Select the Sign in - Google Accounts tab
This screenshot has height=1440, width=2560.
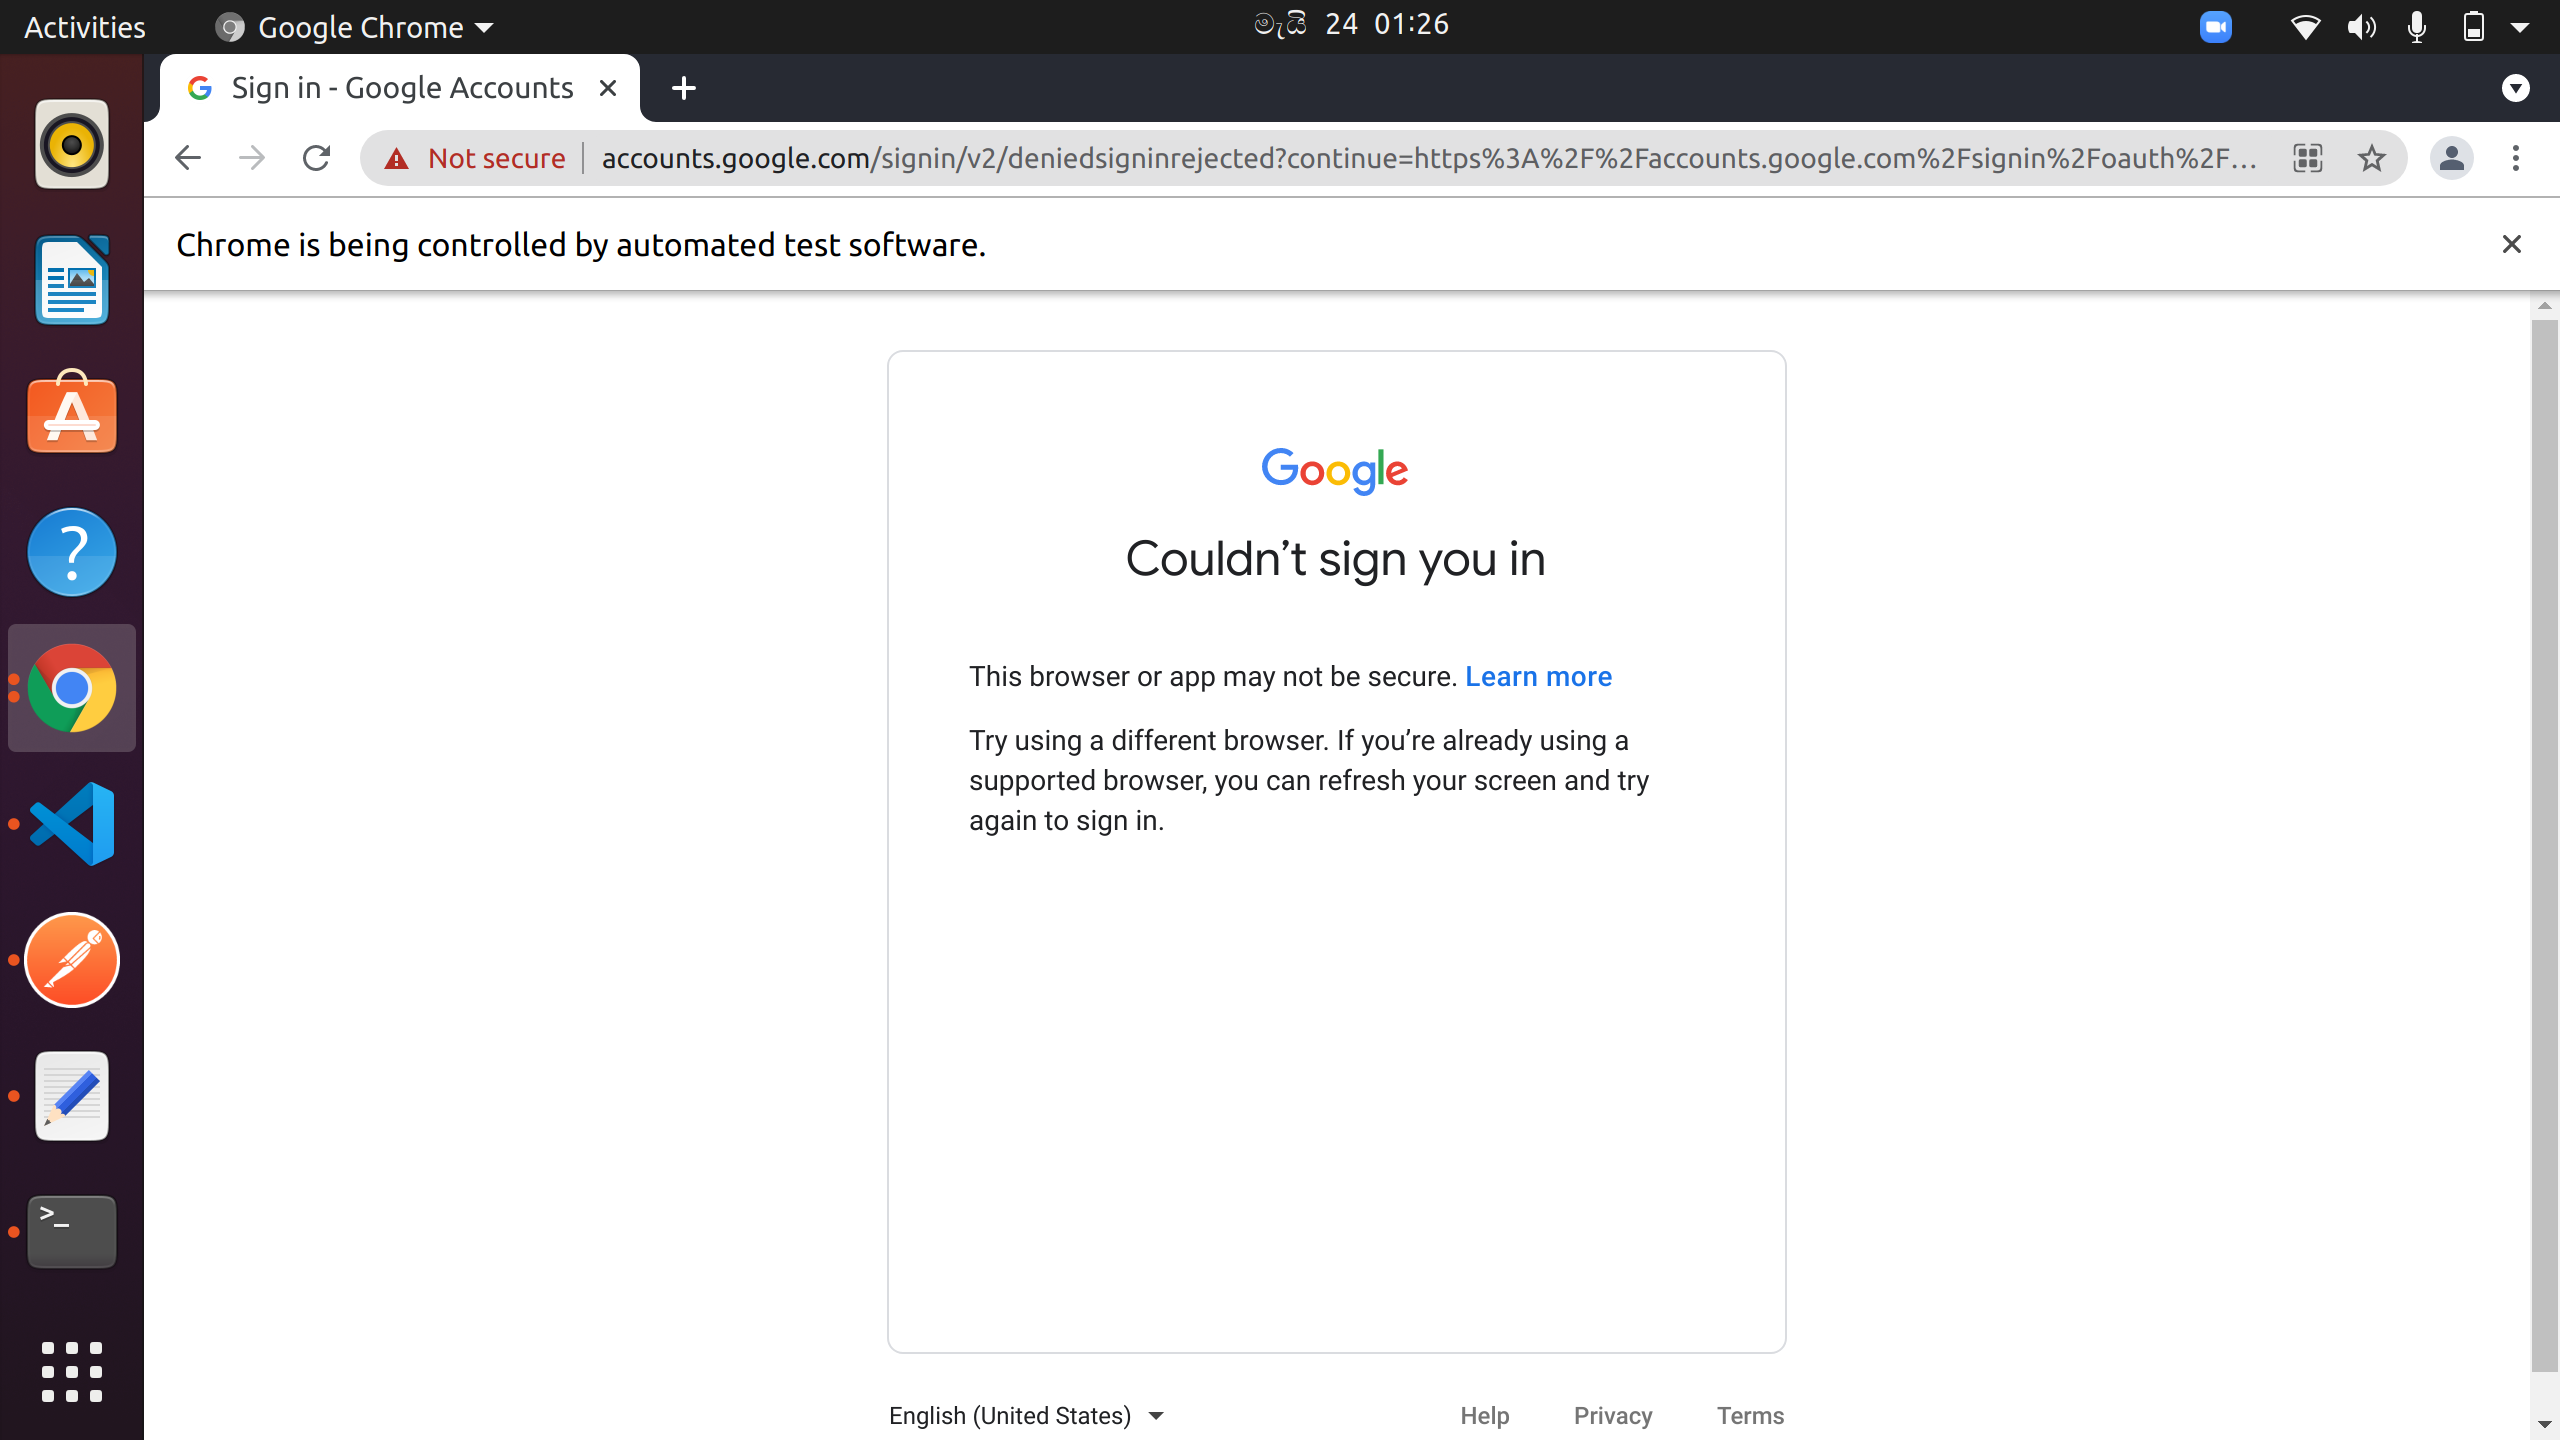coord(400,88)
